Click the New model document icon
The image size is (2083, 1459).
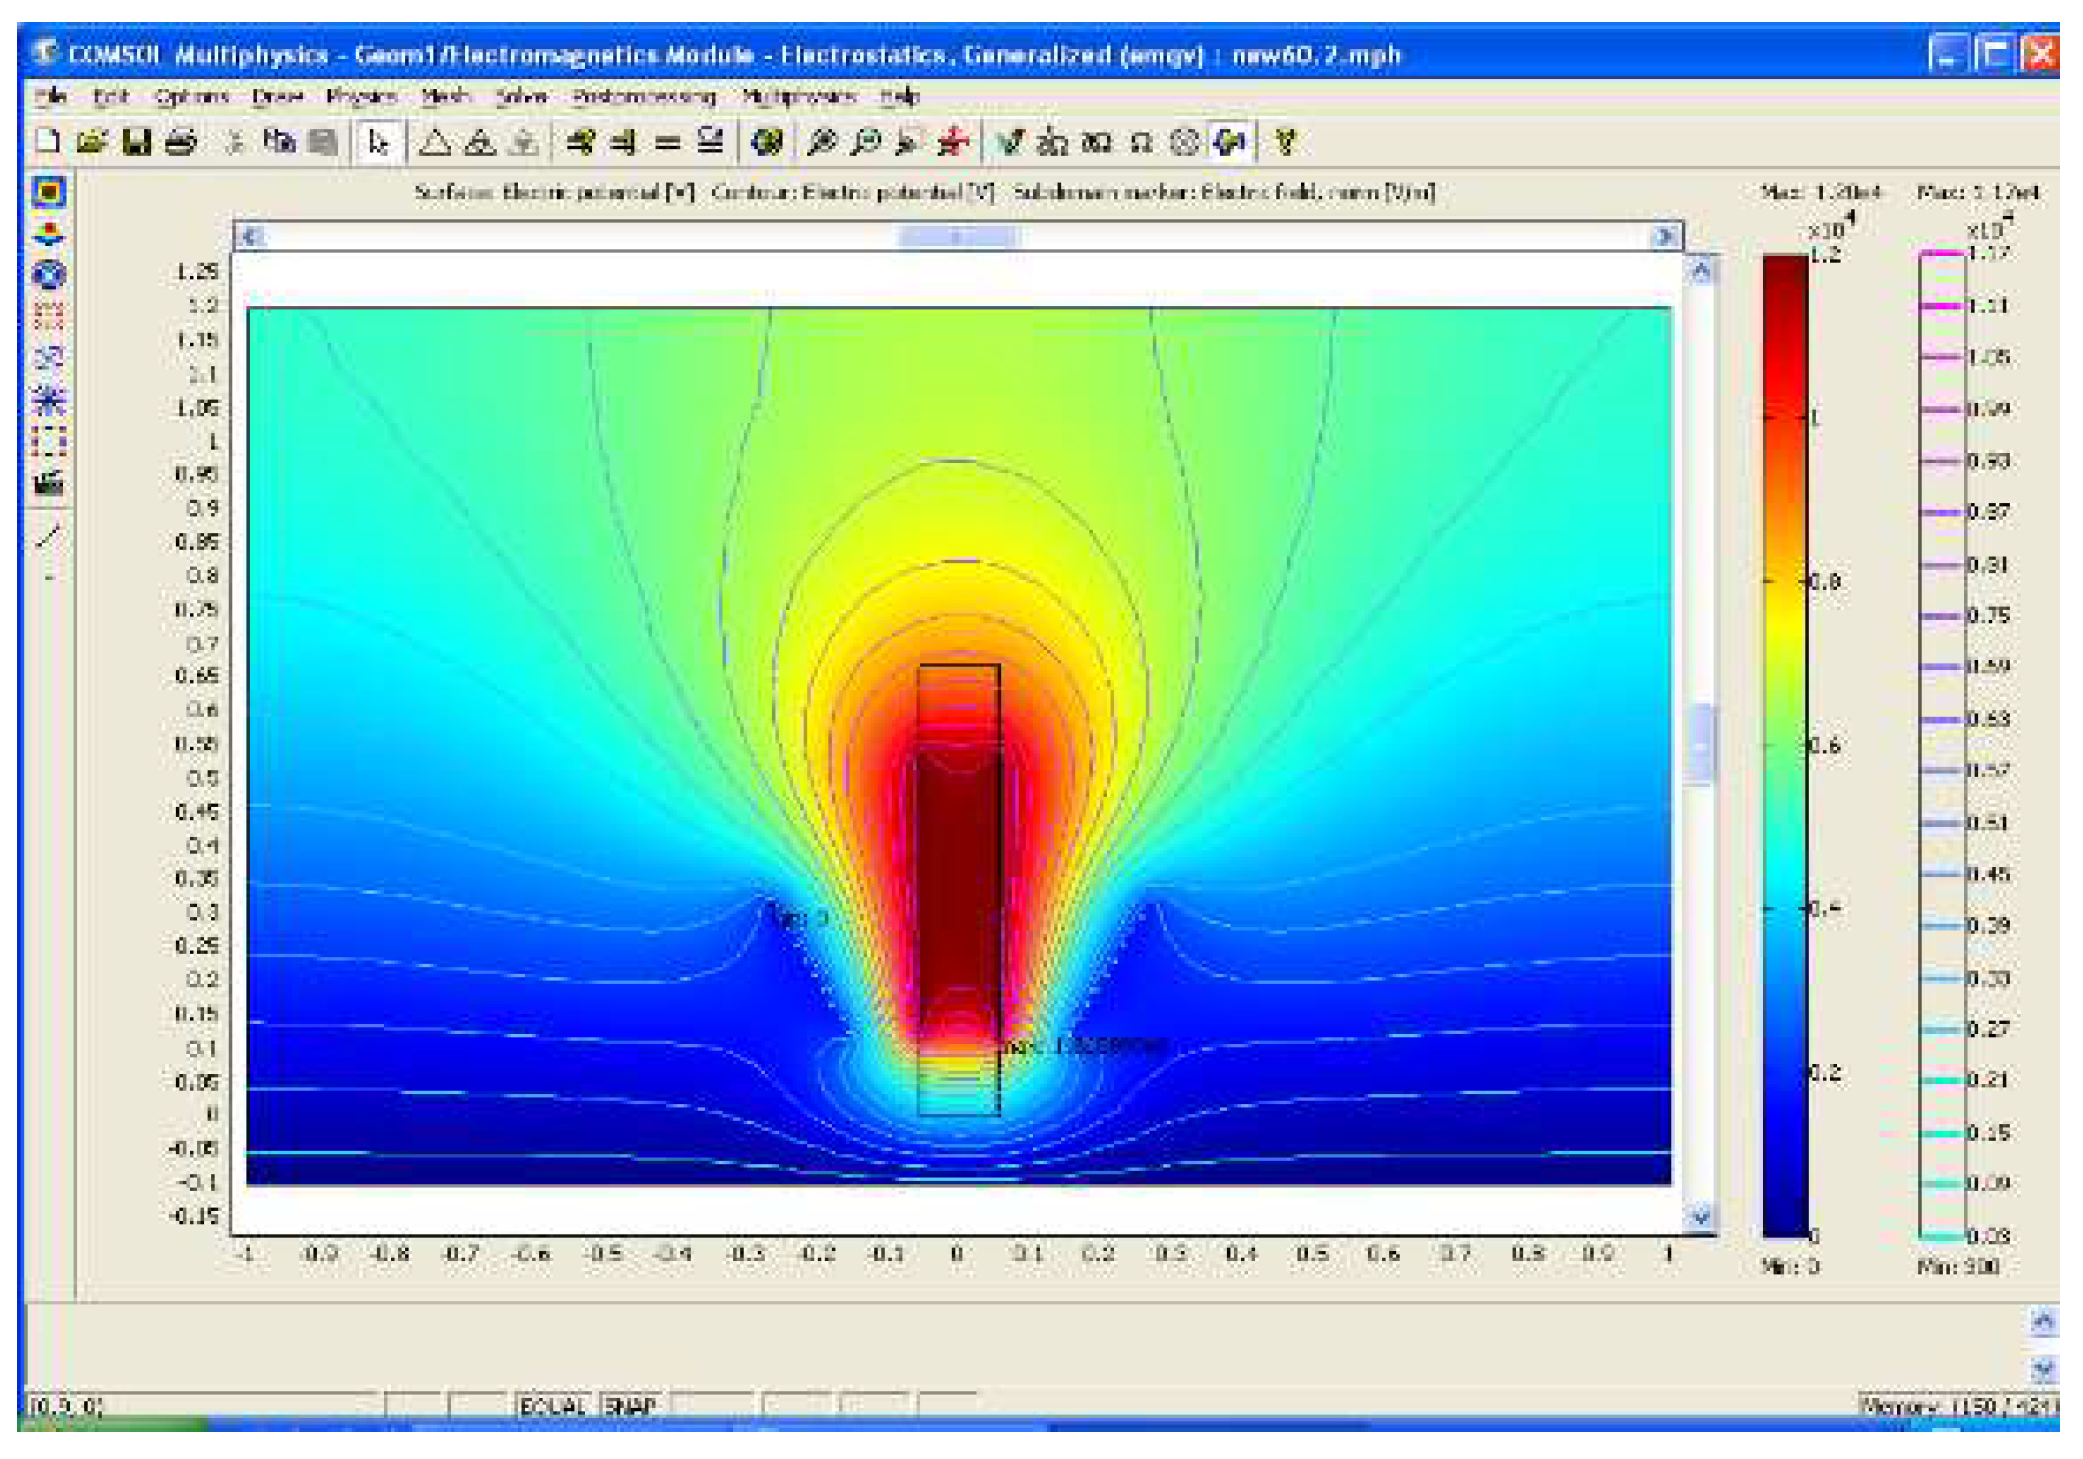(x=47, y=142)
